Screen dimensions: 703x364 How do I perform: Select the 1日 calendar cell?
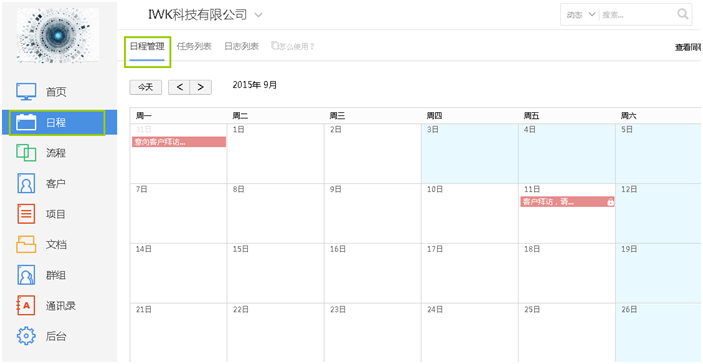pyautogui.click(x=275, y=154)
